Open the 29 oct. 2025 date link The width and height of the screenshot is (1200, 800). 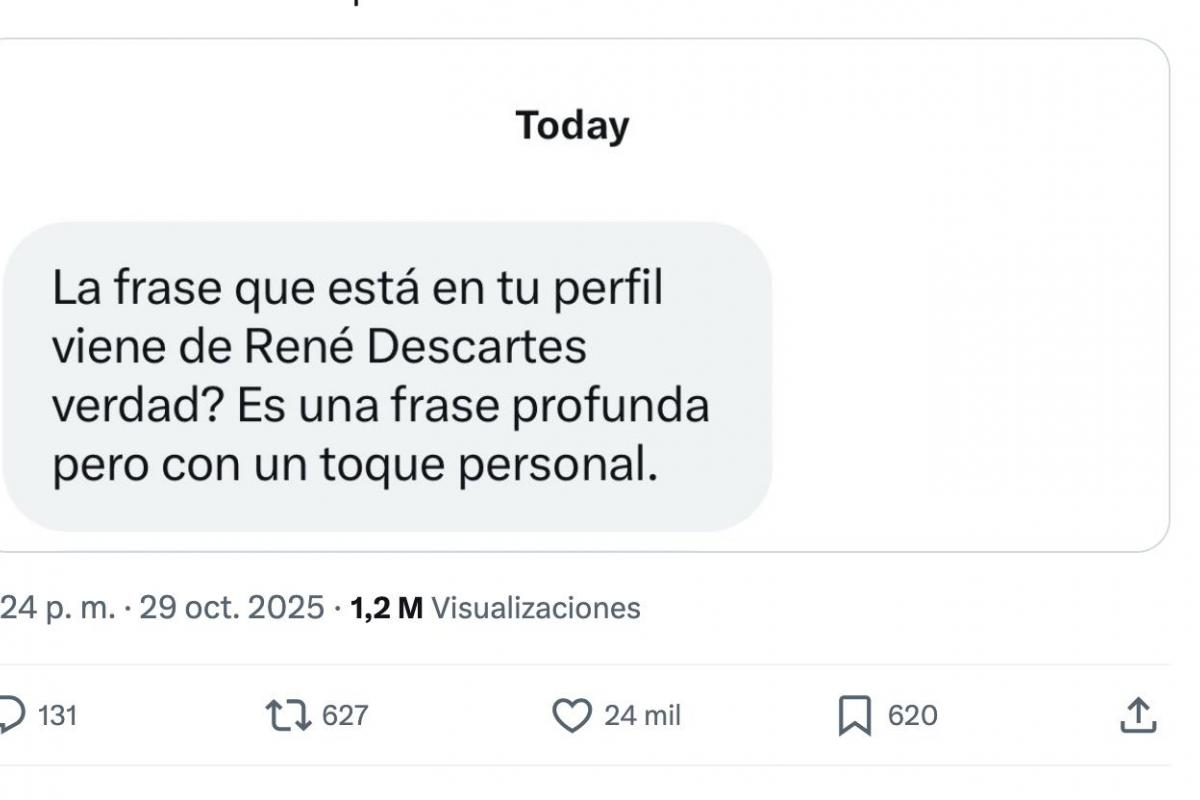(x=231, y=607)
